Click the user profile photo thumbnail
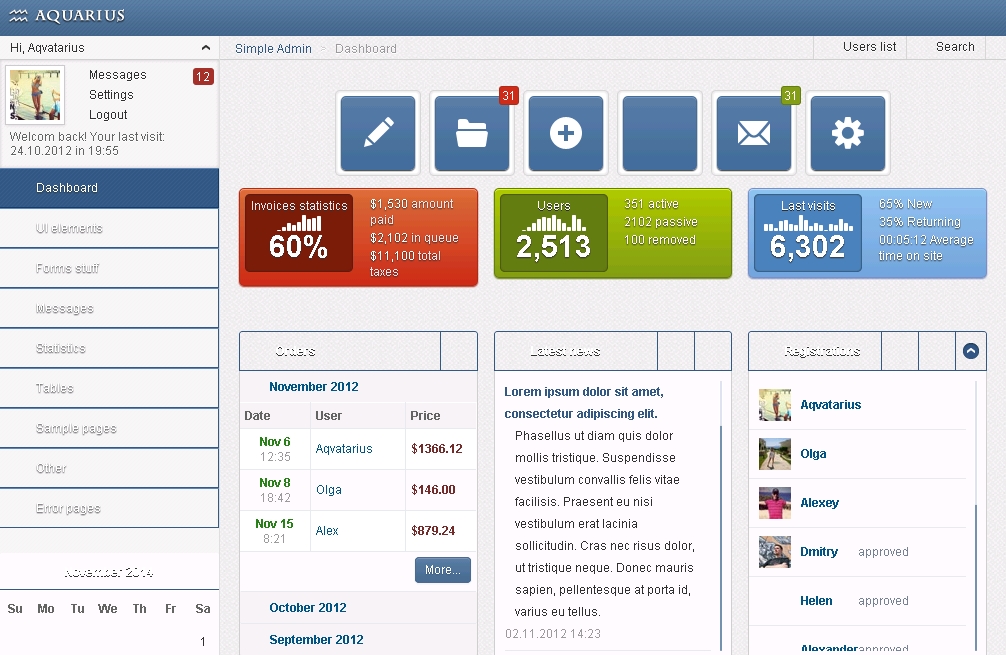1006x655 pixels. coord(36,95)
